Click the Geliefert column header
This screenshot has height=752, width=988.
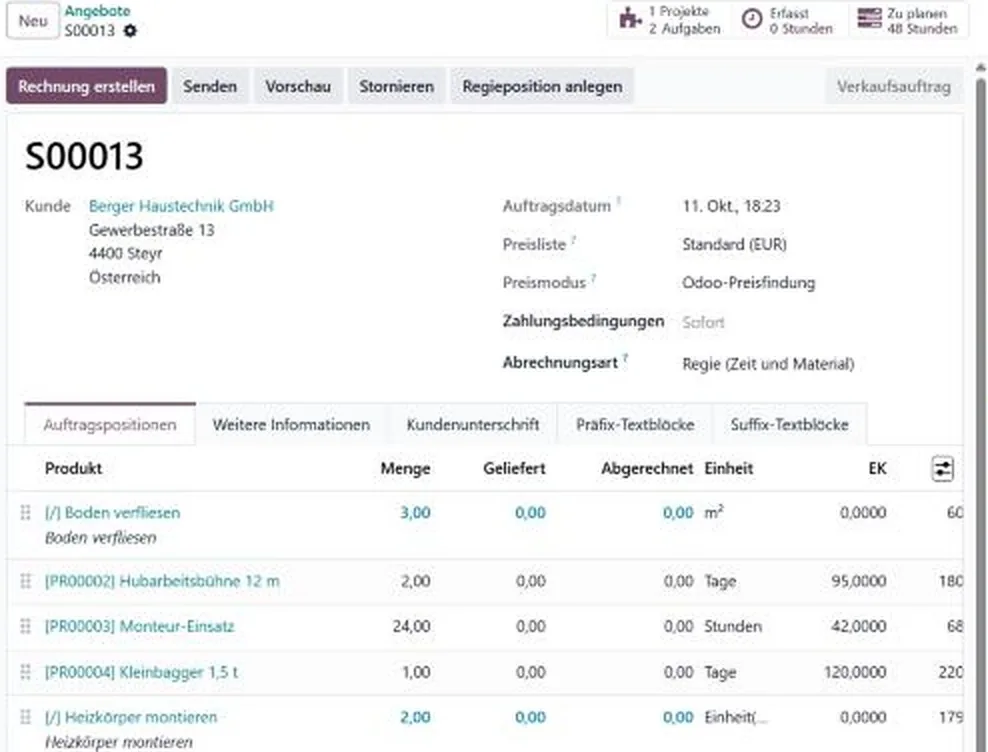pos(514,468)
